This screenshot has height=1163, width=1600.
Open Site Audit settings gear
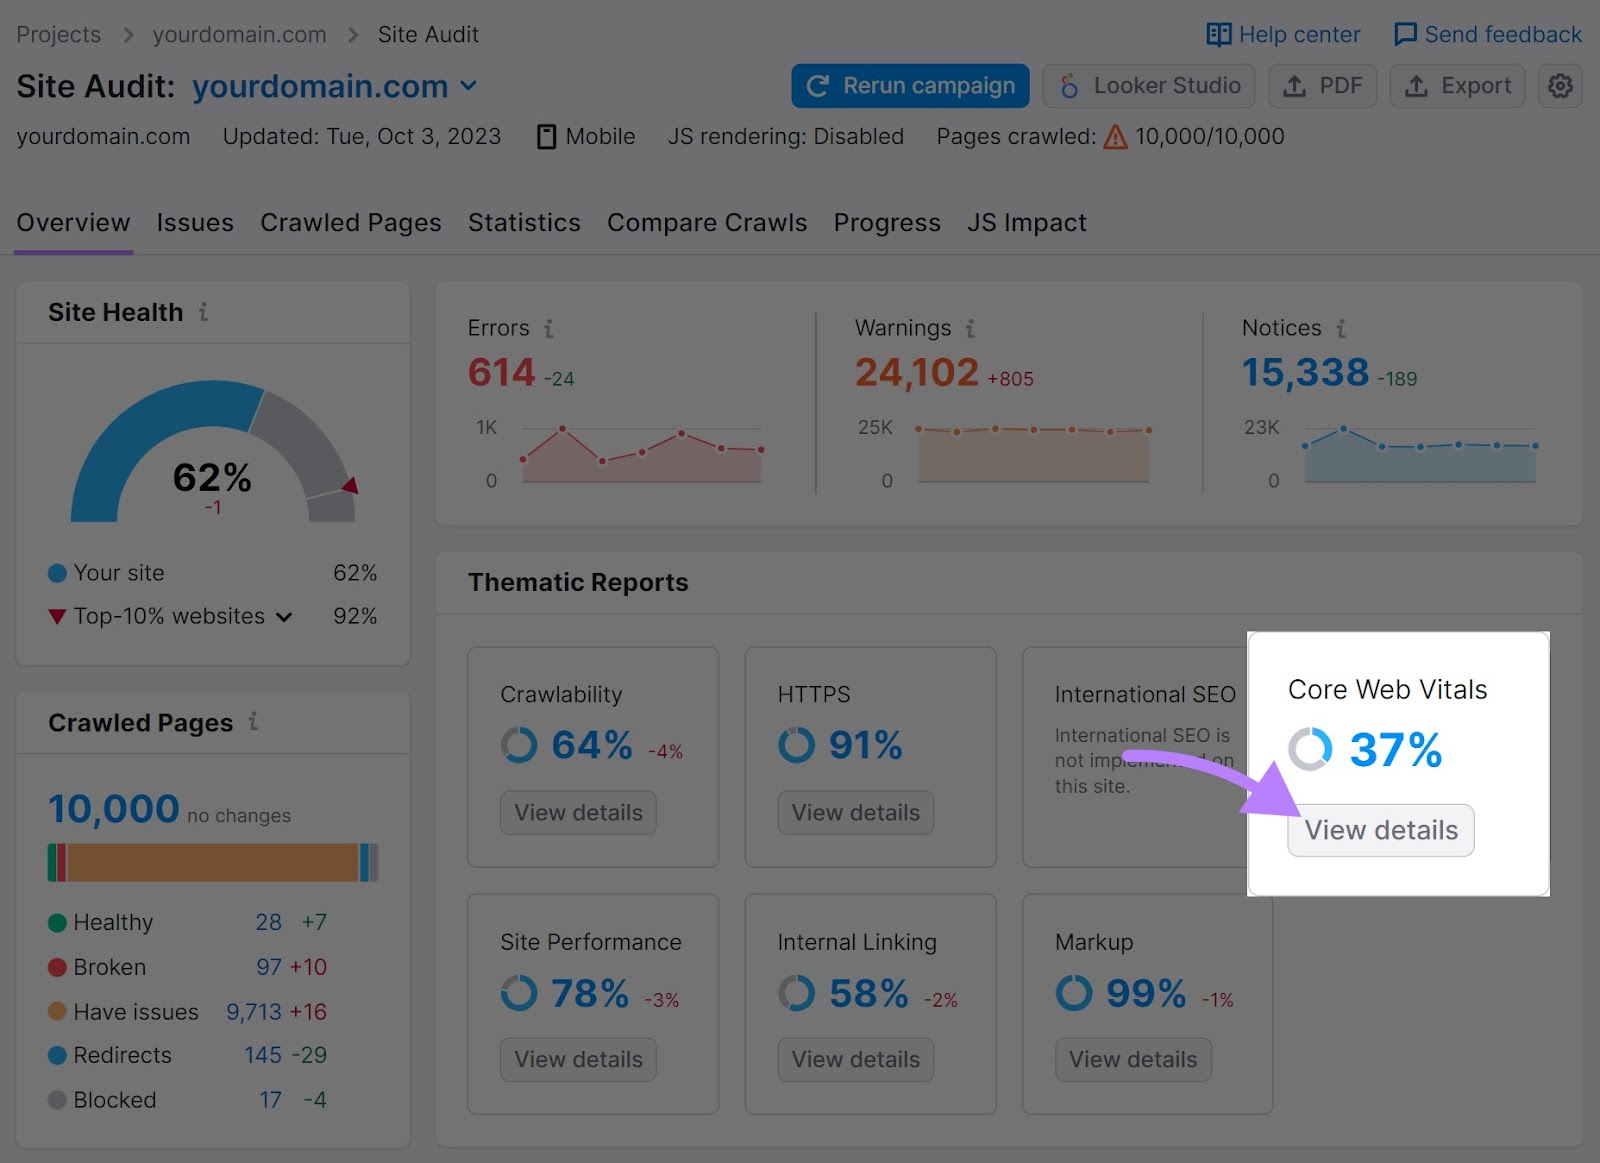(1560, 86)
